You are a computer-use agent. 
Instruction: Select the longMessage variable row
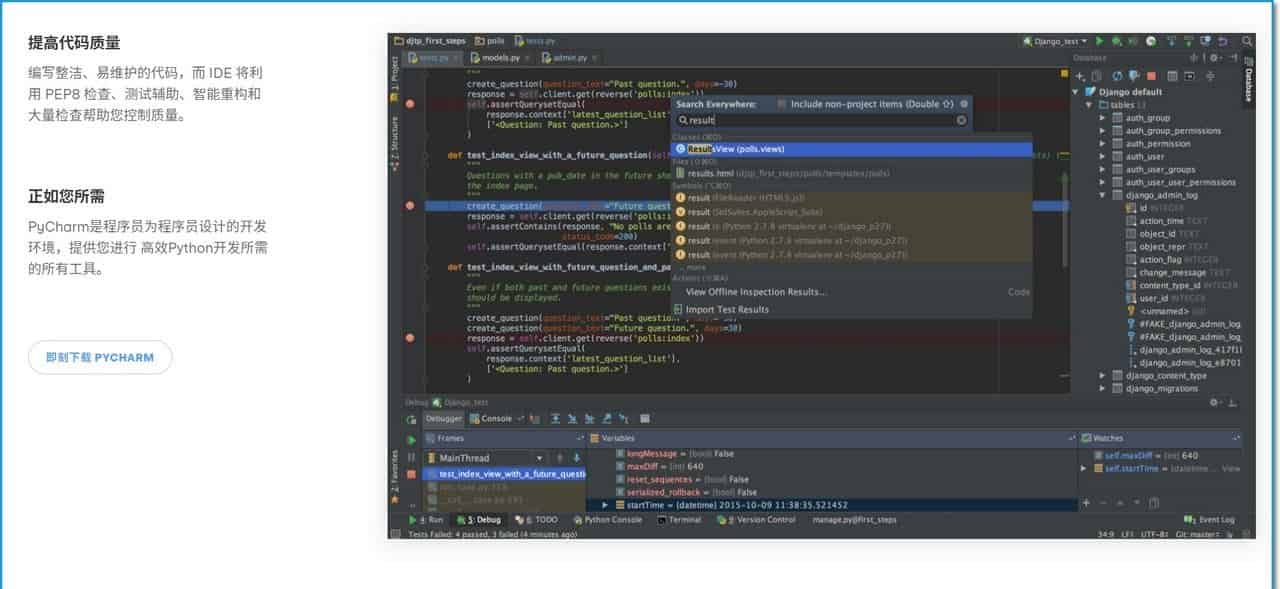[674, 454]
